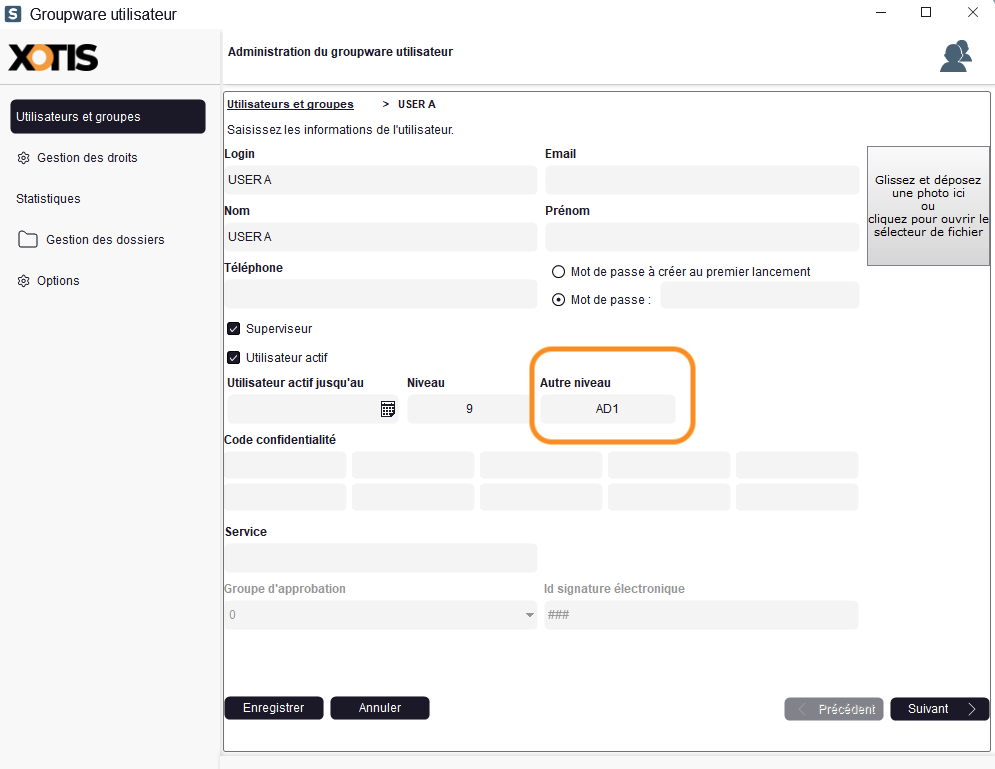Viewport: 995px width, 769px height.
Task: Toggle the Utilisateur actif checkbox
Action: tap(234, 357)
